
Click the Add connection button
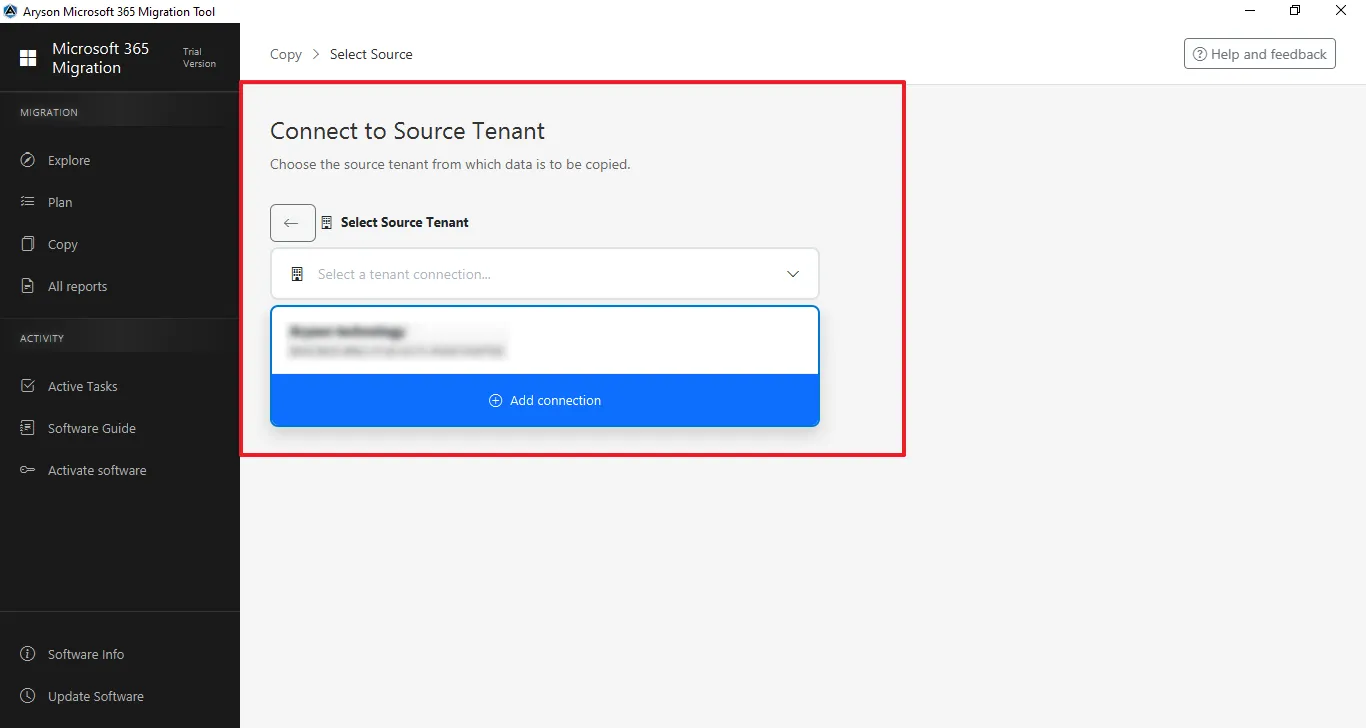point(545,400)
